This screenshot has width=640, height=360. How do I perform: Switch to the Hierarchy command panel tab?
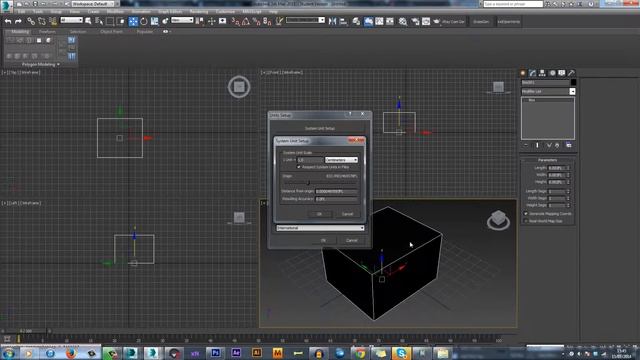click(x=542, y=73)
